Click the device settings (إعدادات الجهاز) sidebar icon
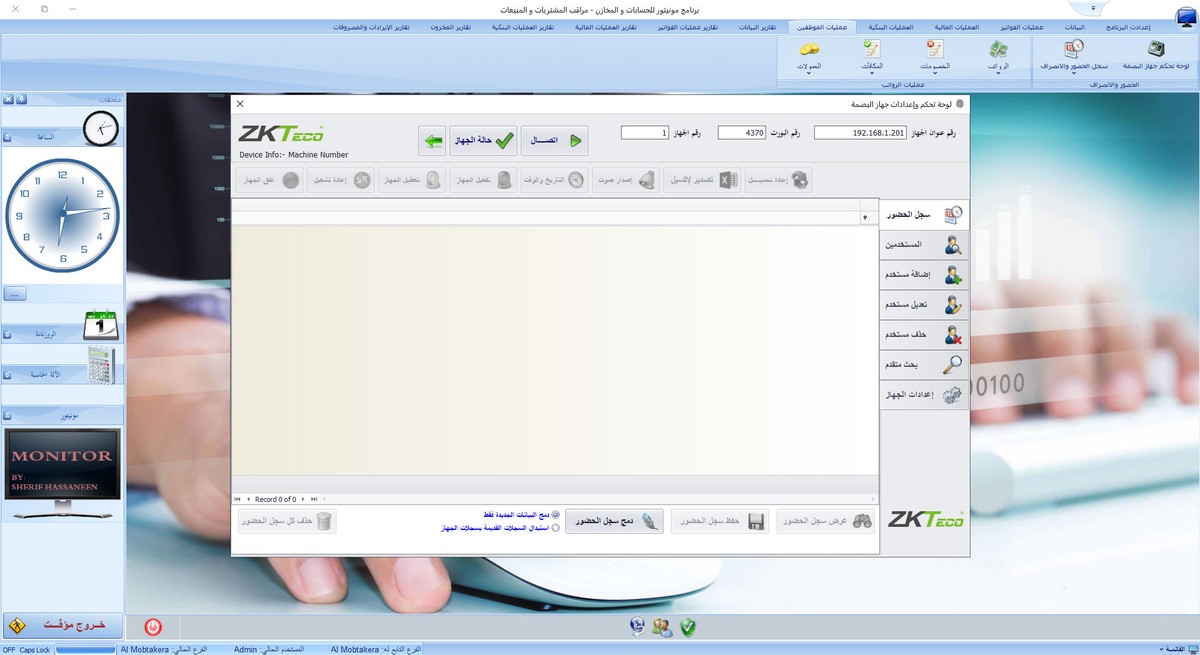This screenshot has width=1200, height=655. click(x=951, y=395)
